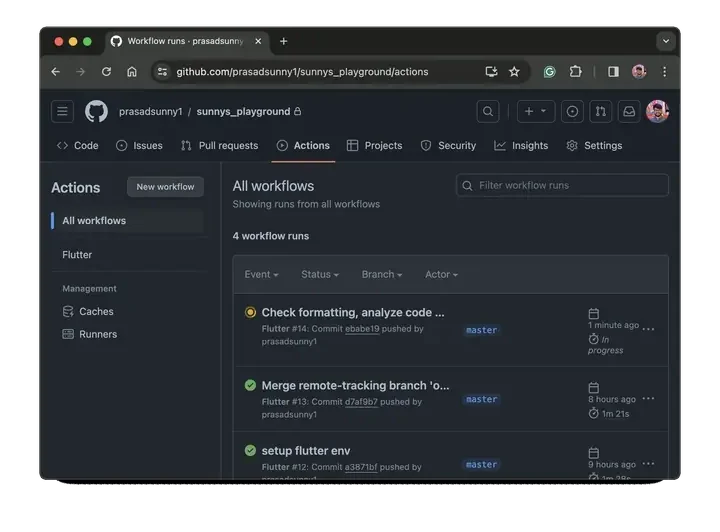Select All workflows in the sidebar

(127, 221)
